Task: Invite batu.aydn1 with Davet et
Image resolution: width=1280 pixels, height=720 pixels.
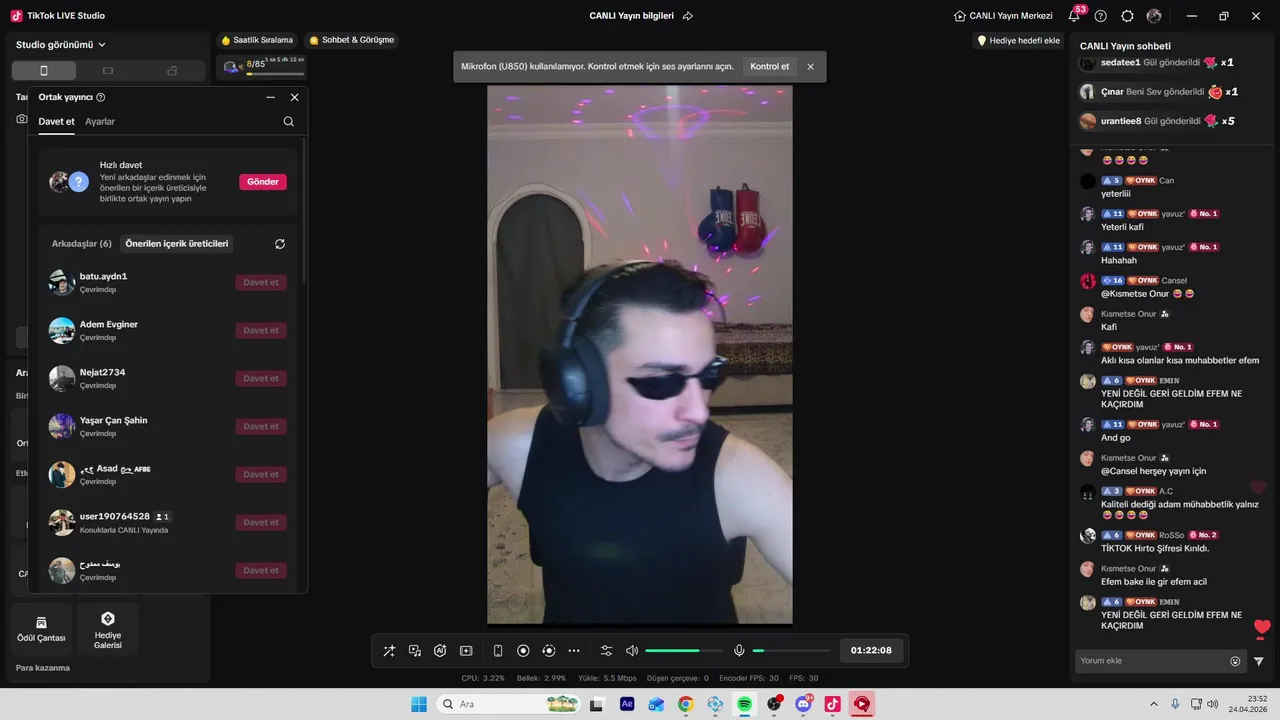Action: click(261, 282)
